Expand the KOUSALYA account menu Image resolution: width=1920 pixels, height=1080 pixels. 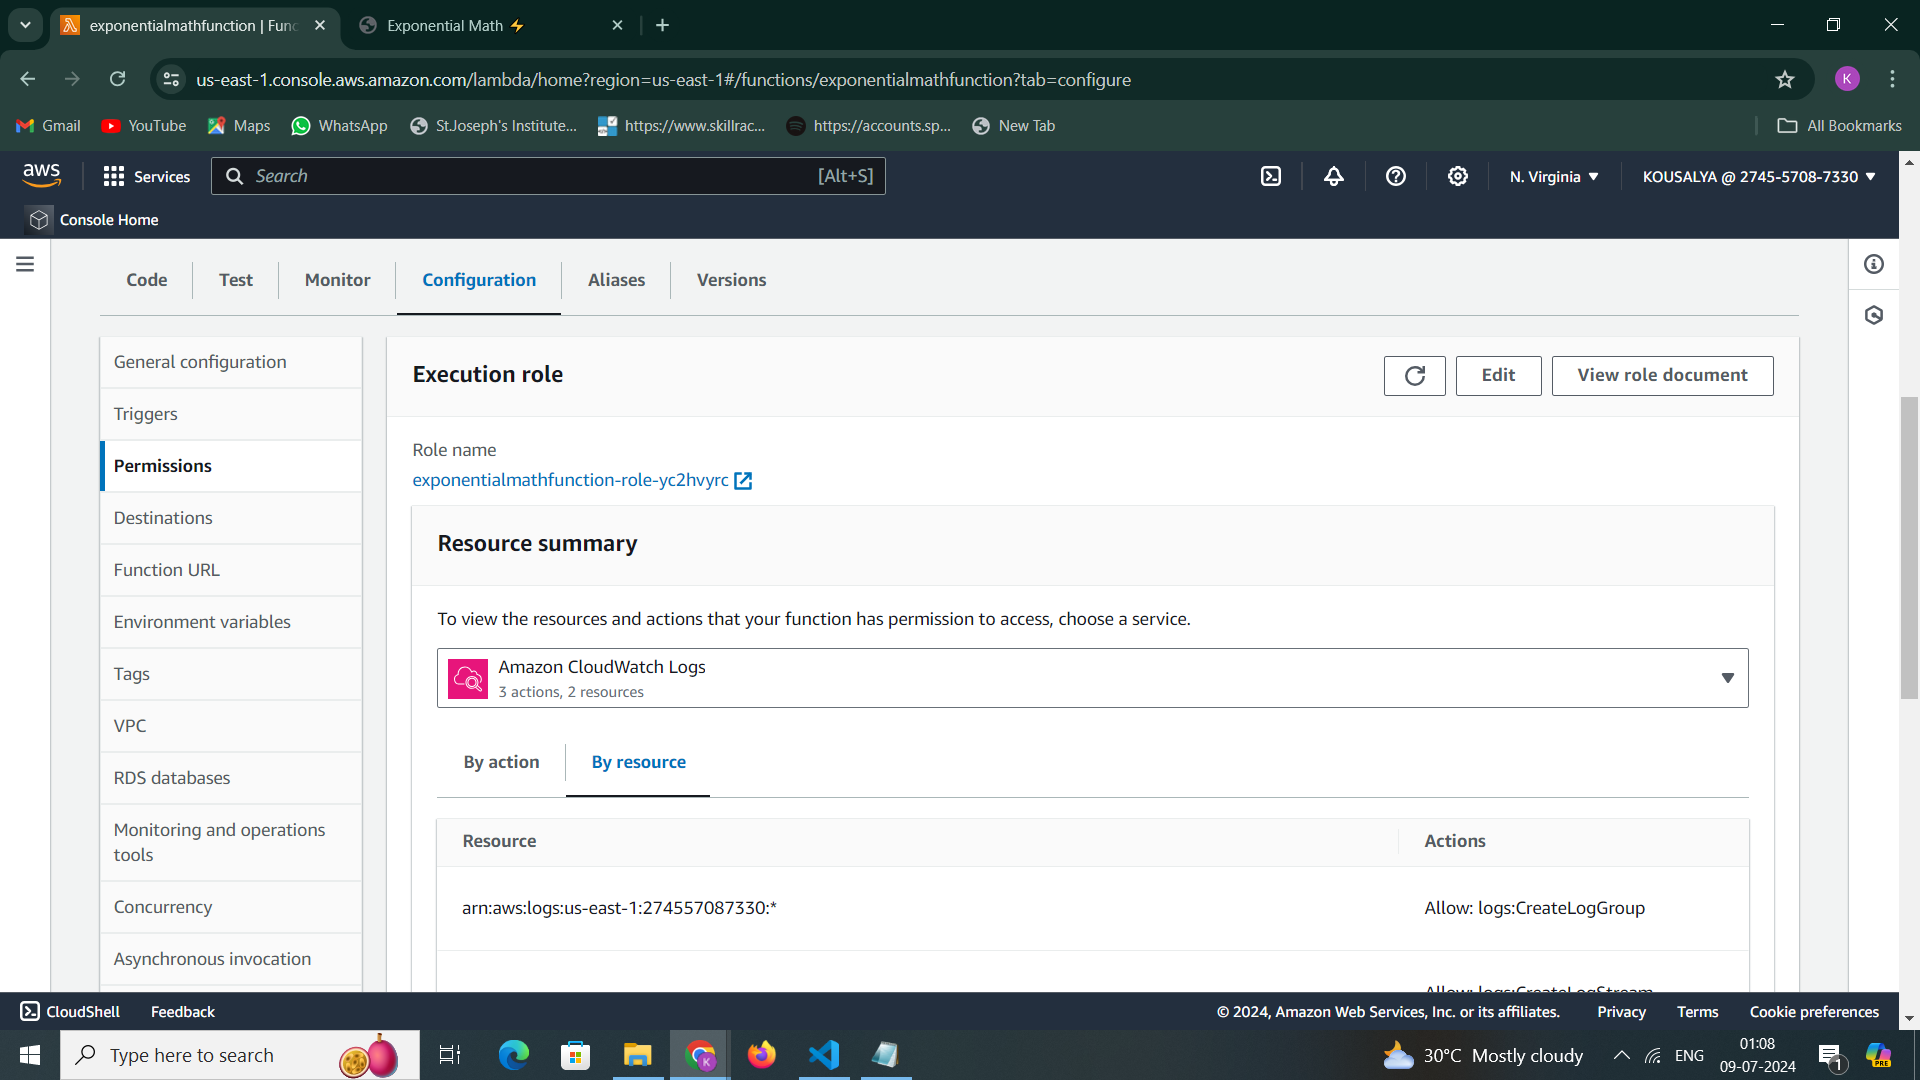point(1758,177)
